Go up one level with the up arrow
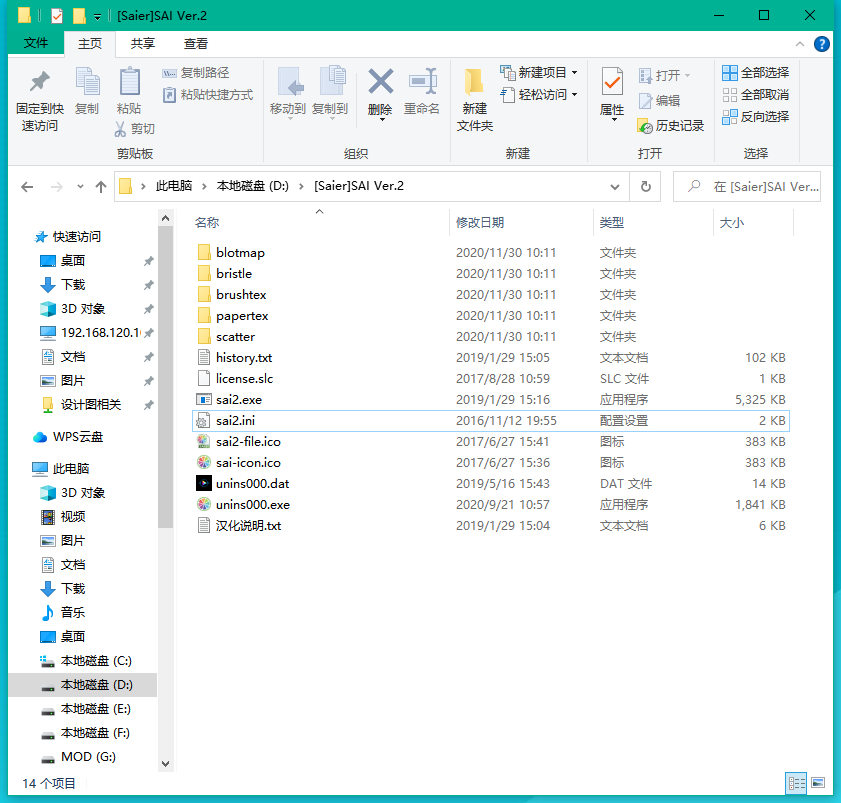841x803 pixels. click(x=101, y=187)
